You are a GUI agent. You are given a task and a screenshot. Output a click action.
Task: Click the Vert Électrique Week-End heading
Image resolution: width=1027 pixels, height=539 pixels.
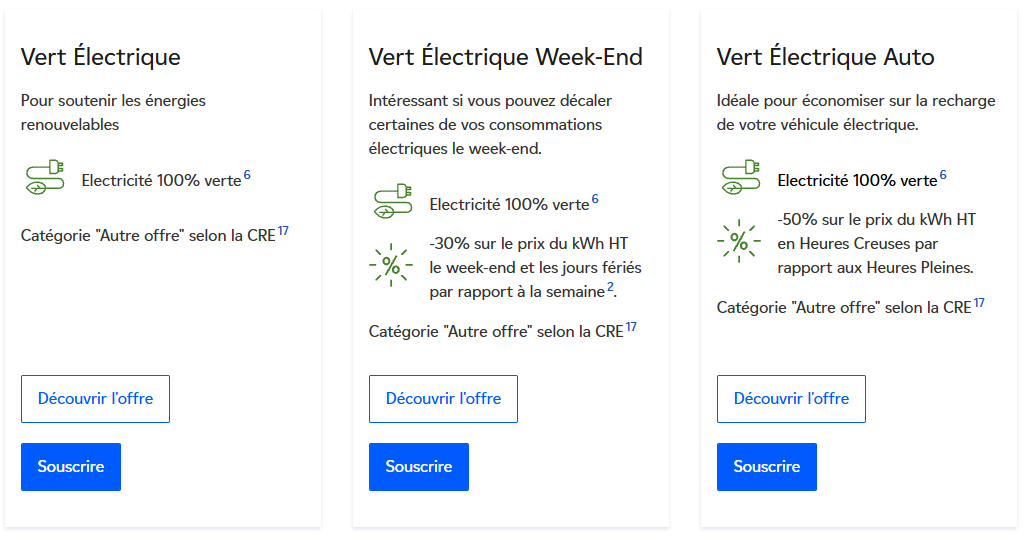[x=505, y=57]
